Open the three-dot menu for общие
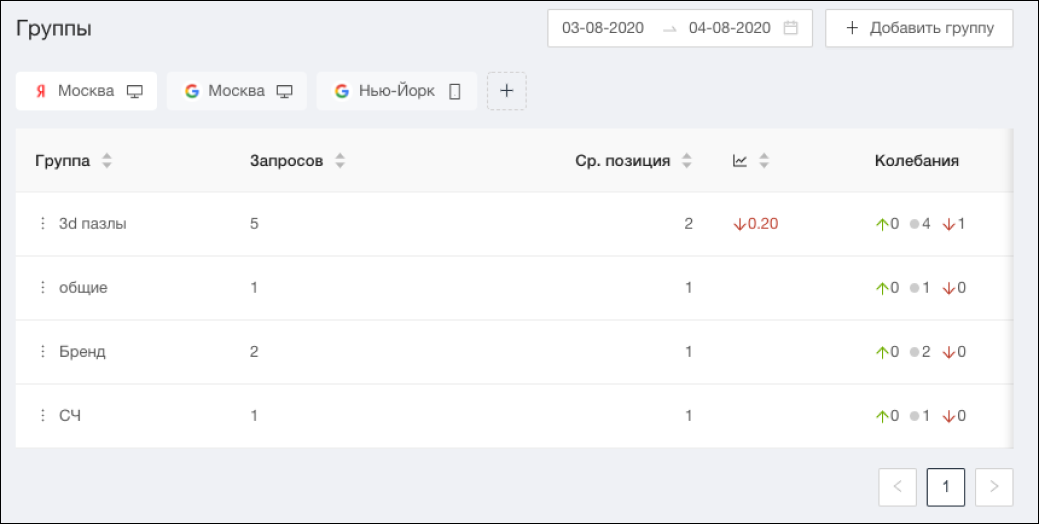This screenshot has width=1039, height=524. tap(43, 288)
